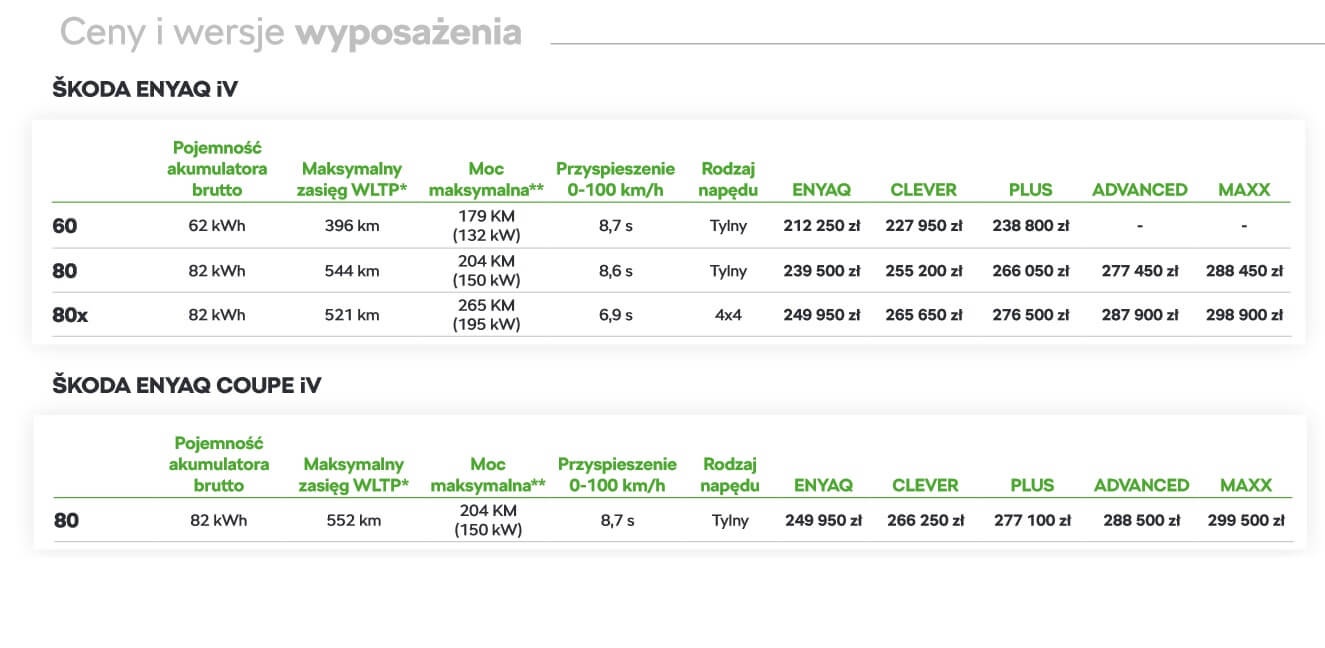Click the '552 km' Coupe range value

pos(354,520)
